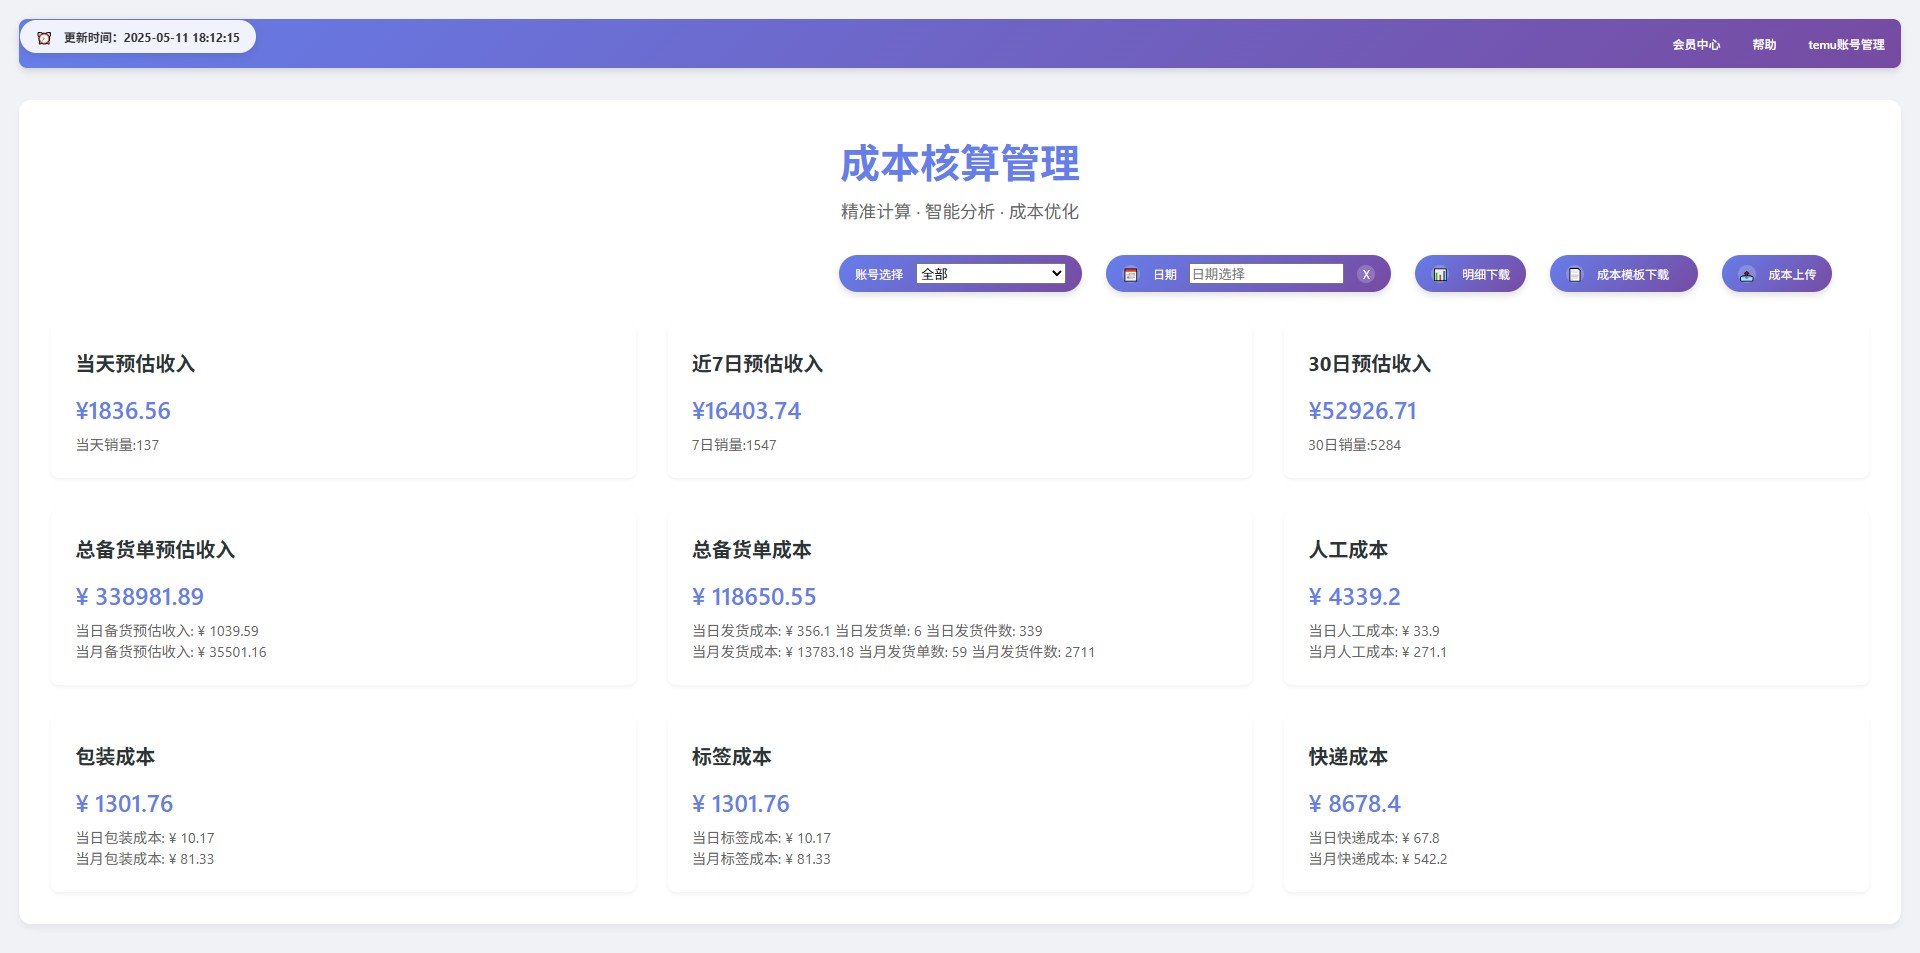The image size is (1920, 953).
Task: Click the X icon to clear date selection
Action: pos(1365,274)
